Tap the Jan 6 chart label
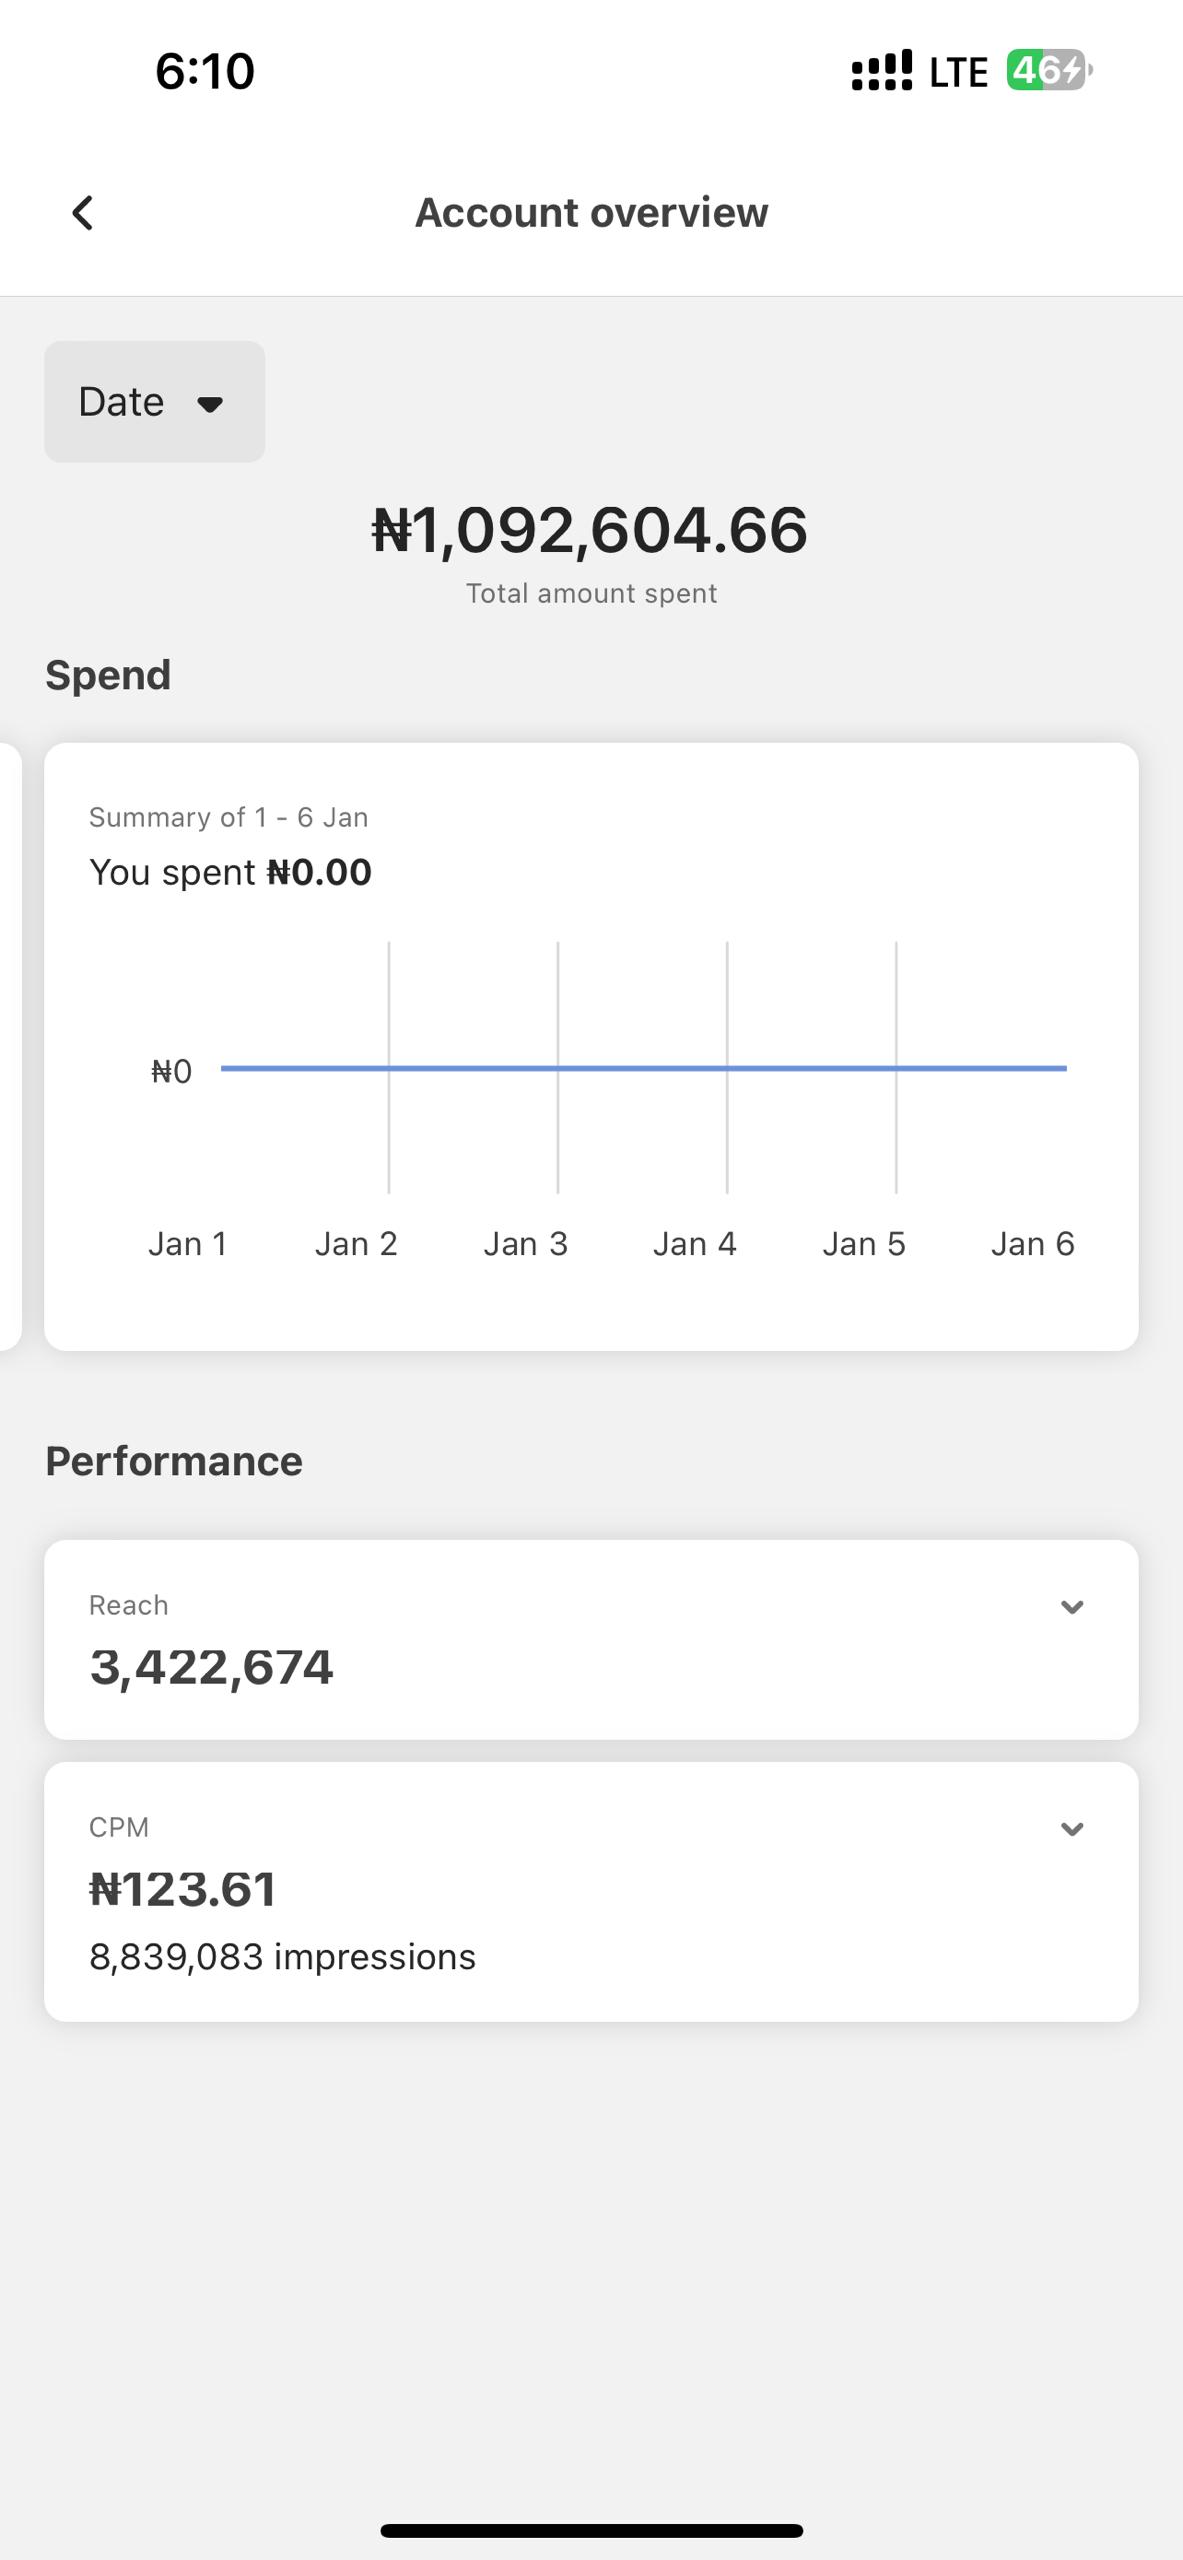The image size is (1183, 2560). click(x=1033, y=1244)
